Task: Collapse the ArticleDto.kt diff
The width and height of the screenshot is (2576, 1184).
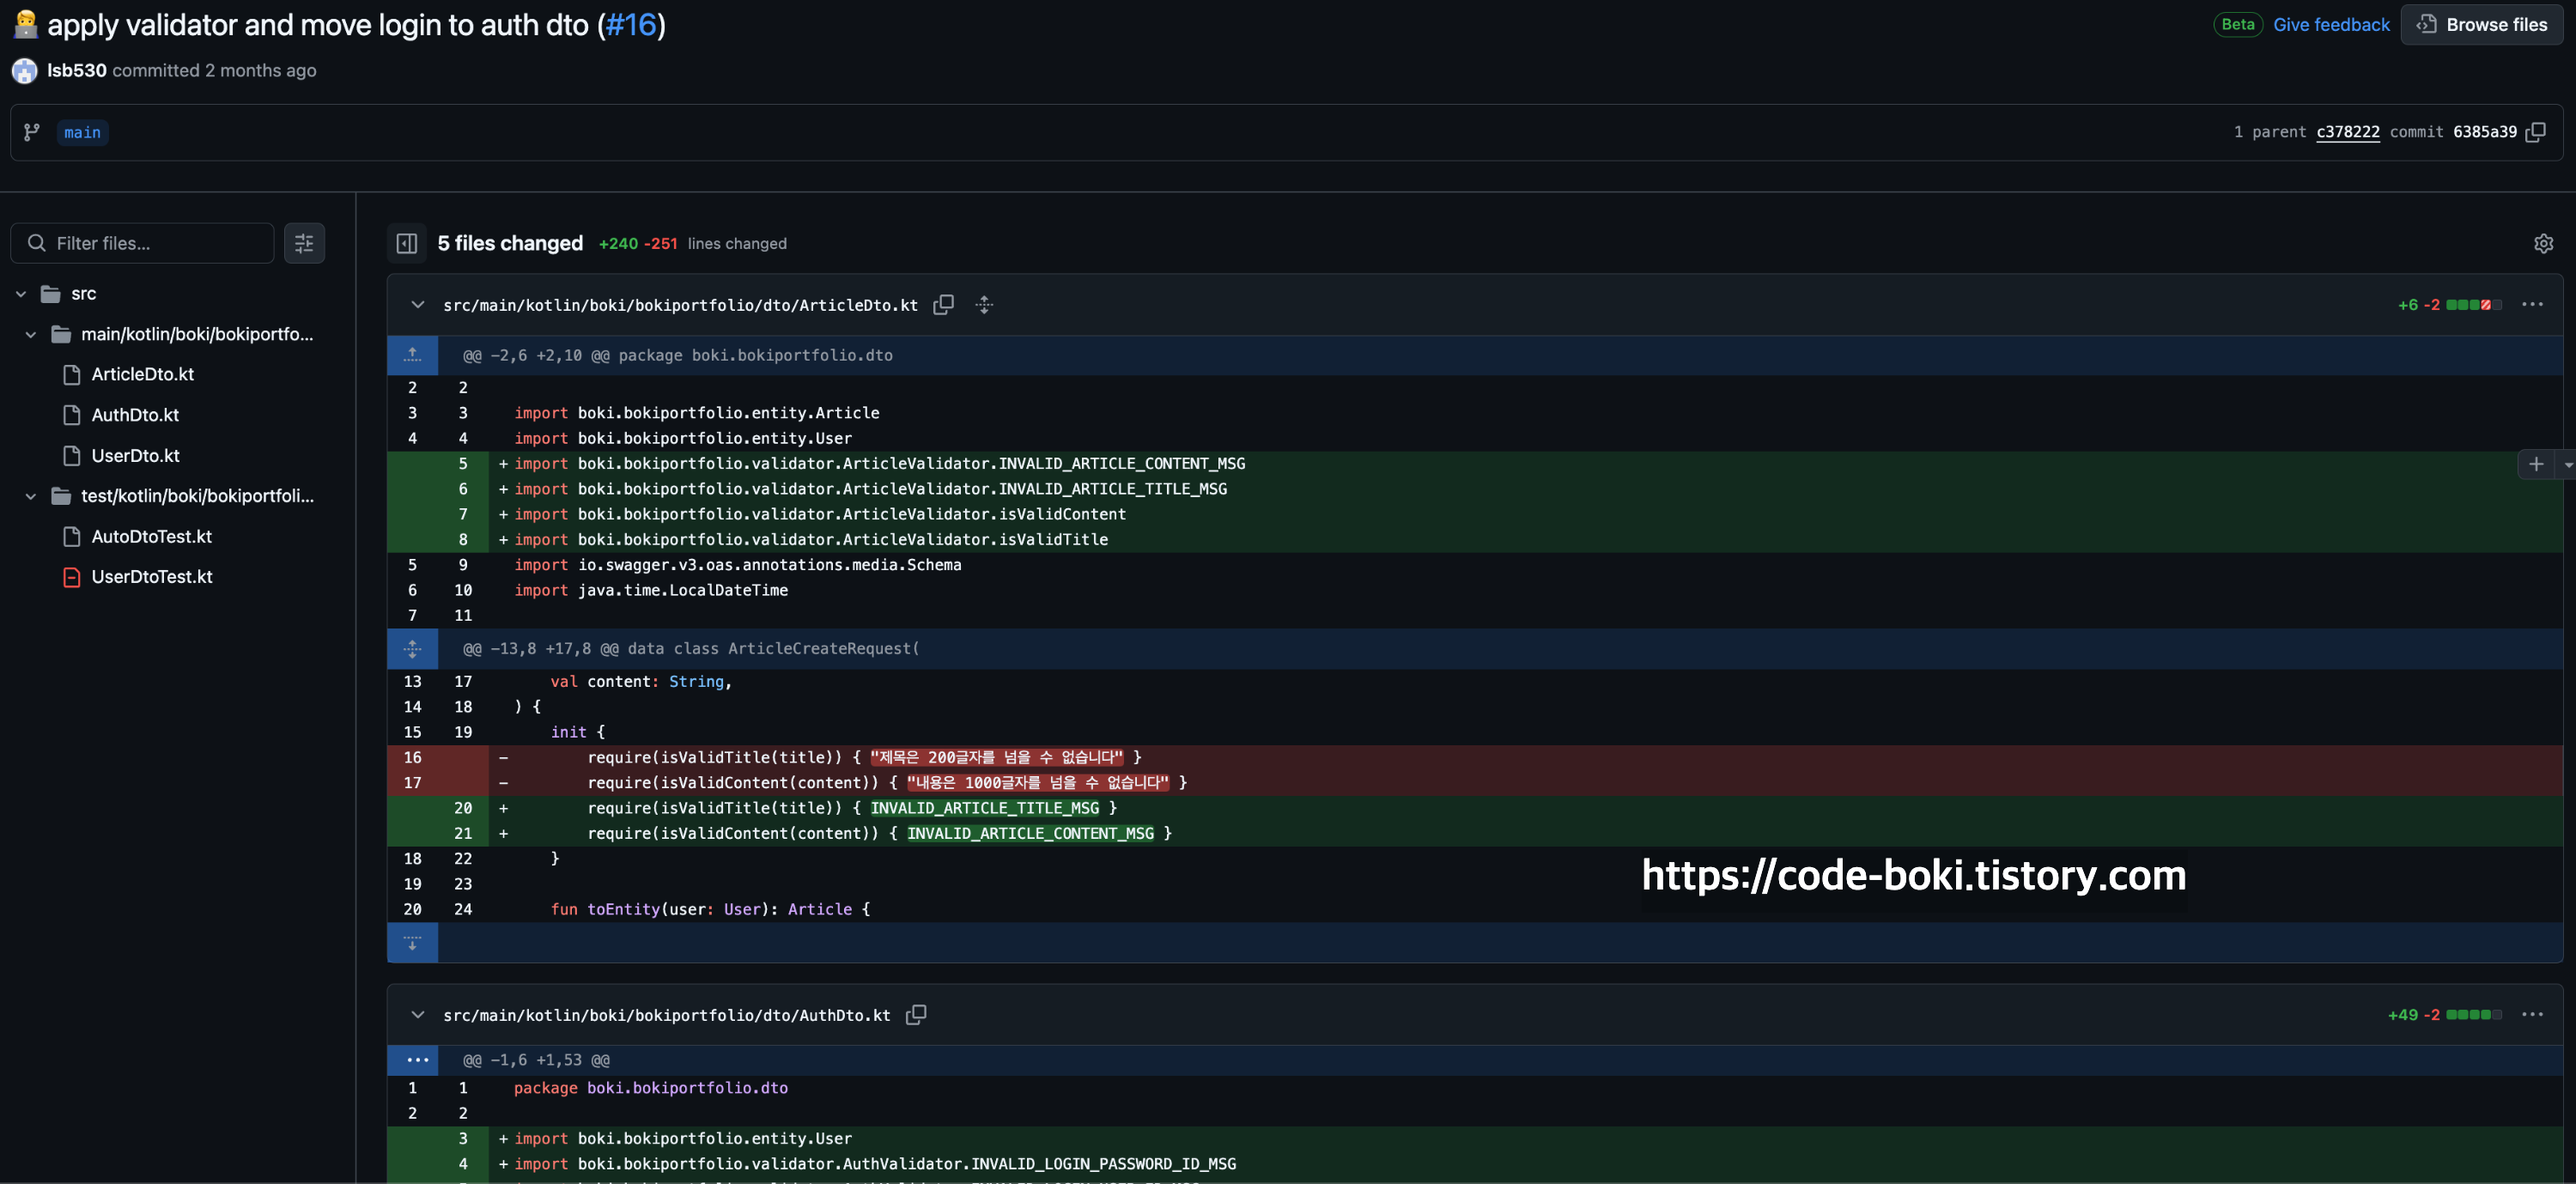Action: [417, 305]
